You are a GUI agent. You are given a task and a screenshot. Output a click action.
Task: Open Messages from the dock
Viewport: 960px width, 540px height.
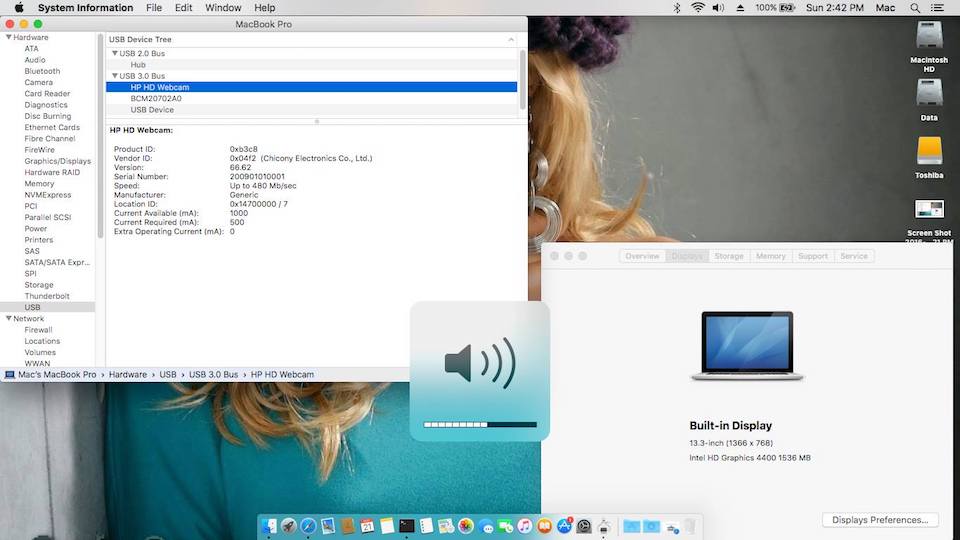(486, 526)
